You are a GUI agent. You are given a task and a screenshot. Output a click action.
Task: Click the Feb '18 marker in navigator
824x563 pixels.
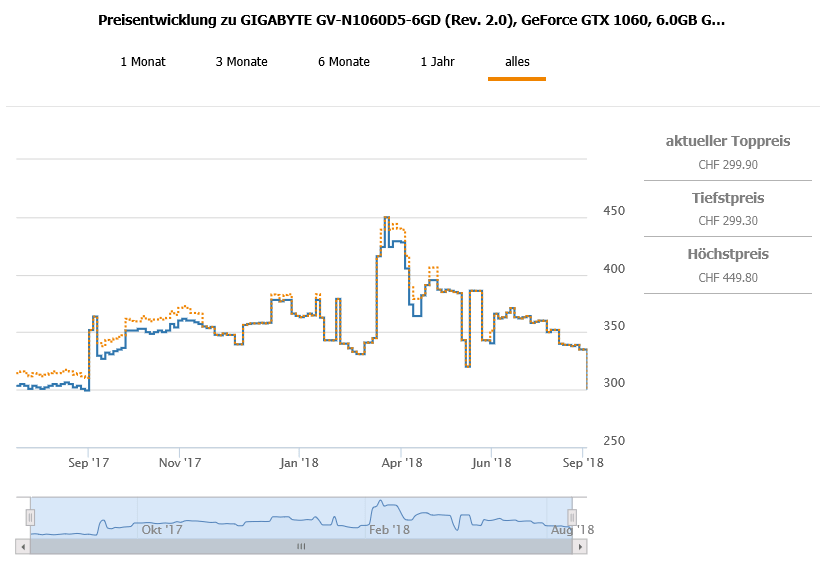[388, 530]
